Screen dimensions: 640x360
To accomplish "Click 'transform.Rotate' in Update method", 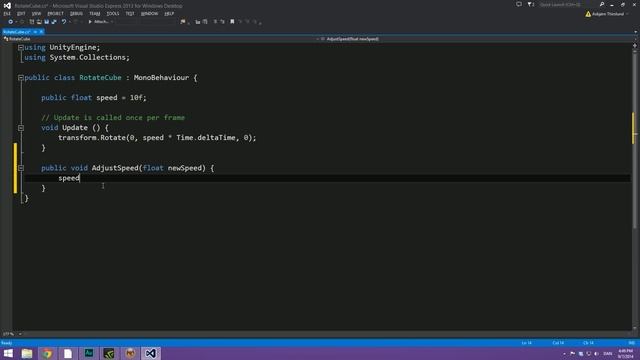I will 92,138.
